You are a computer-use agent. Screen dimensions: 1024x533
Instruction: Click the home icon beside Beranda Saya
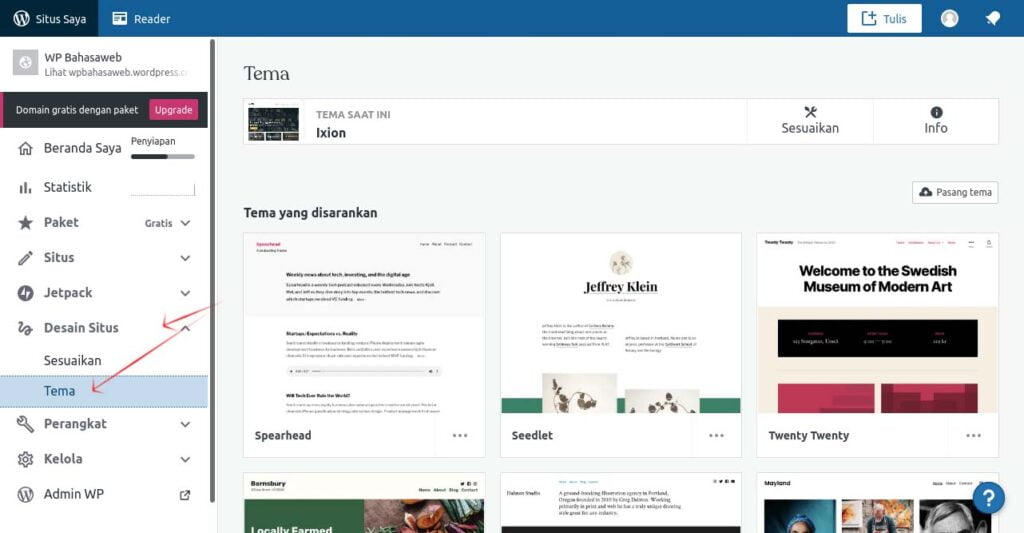coord(25,148)
